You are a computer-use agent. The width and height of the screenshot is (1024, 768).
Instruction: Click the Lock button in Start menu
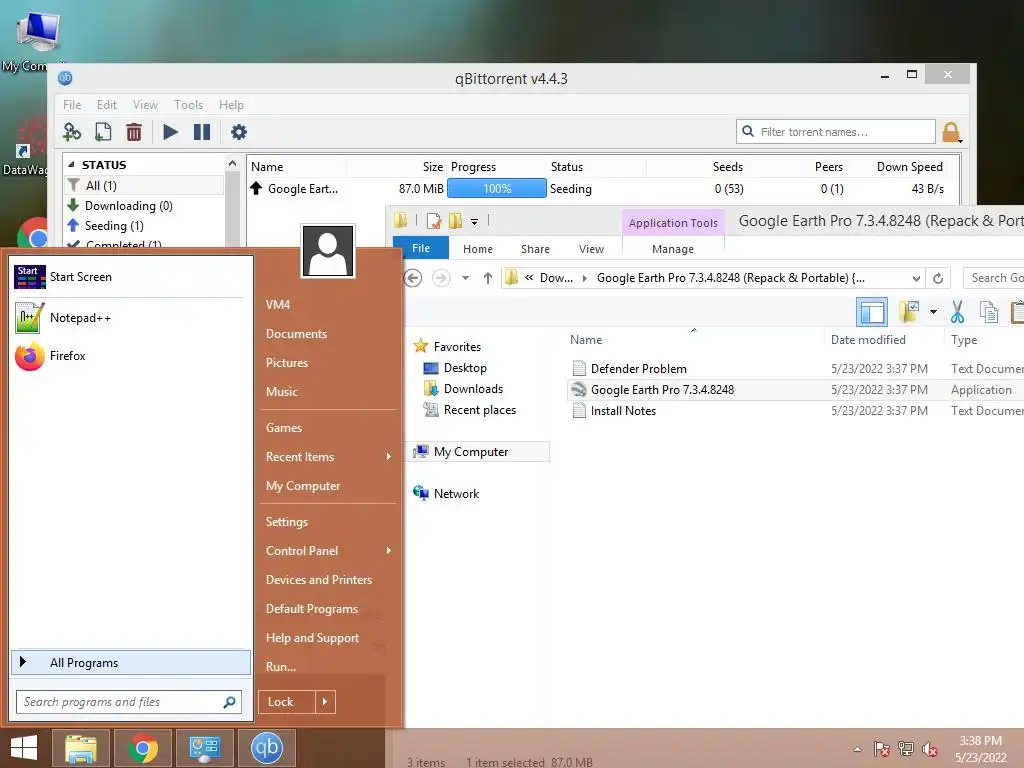[x=286, y=702]
